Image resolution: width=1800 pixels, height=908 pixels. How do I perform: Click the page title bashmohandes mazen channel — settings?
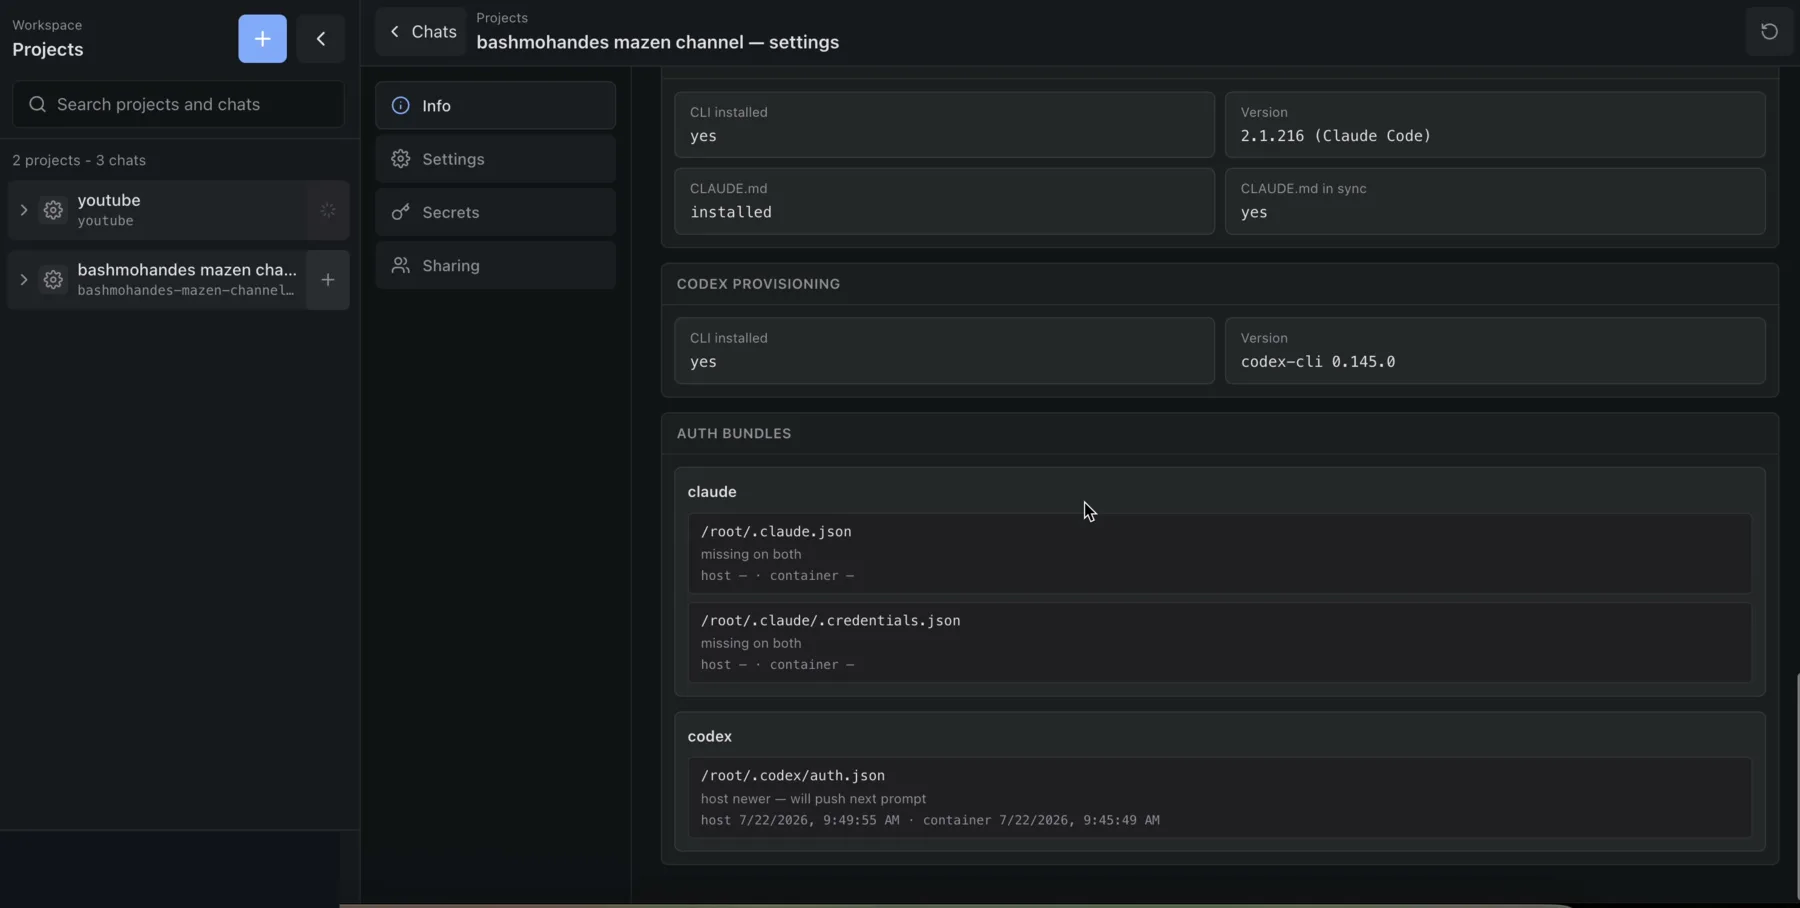(x=657, y=42)
